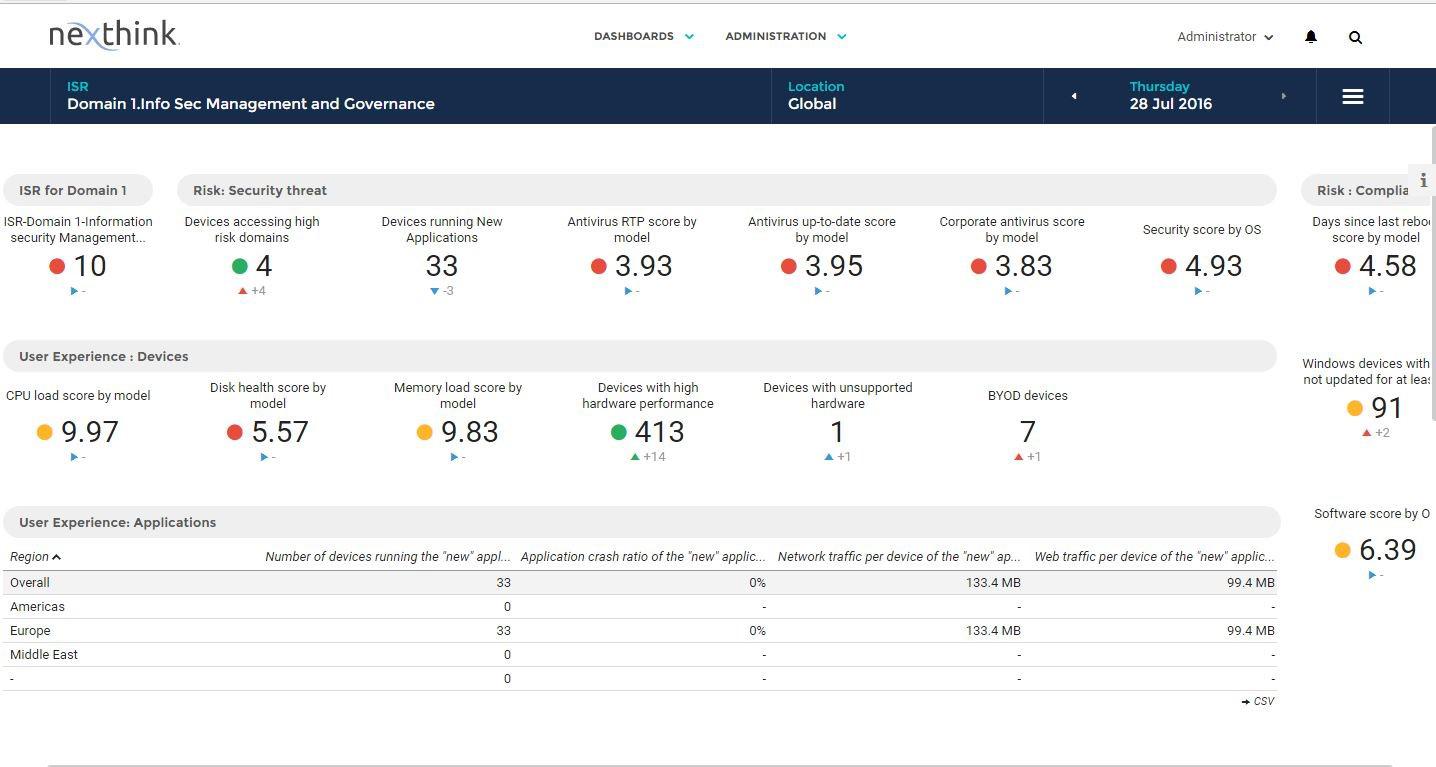The height and width of the screenshot is (767, 1436).
Task: Click the Risk: Security threat section header
Action: (727, 190)
